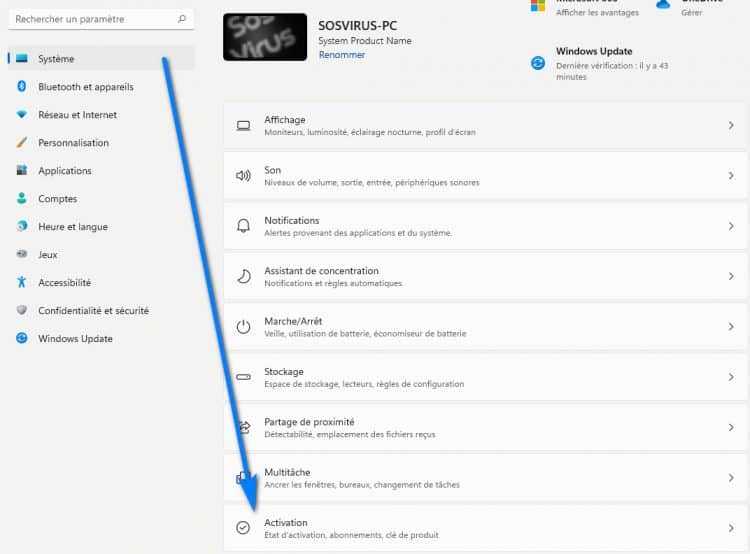Expand the Affichage row chevron
This screenshot has height=554, width=750.
click(731, 126)
